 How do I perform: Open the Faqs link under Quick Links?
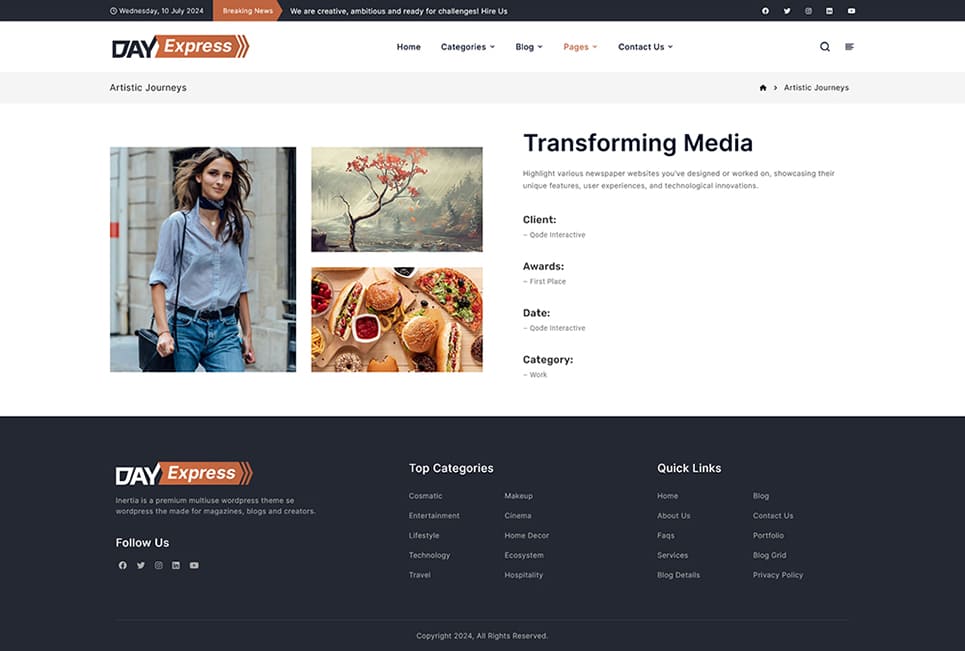(665, 535)
